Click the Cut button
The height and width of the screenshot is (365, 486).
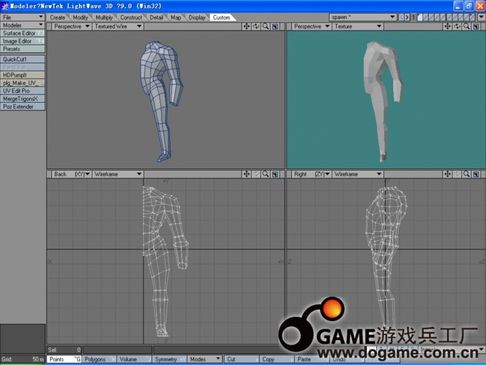click(242, 359)
